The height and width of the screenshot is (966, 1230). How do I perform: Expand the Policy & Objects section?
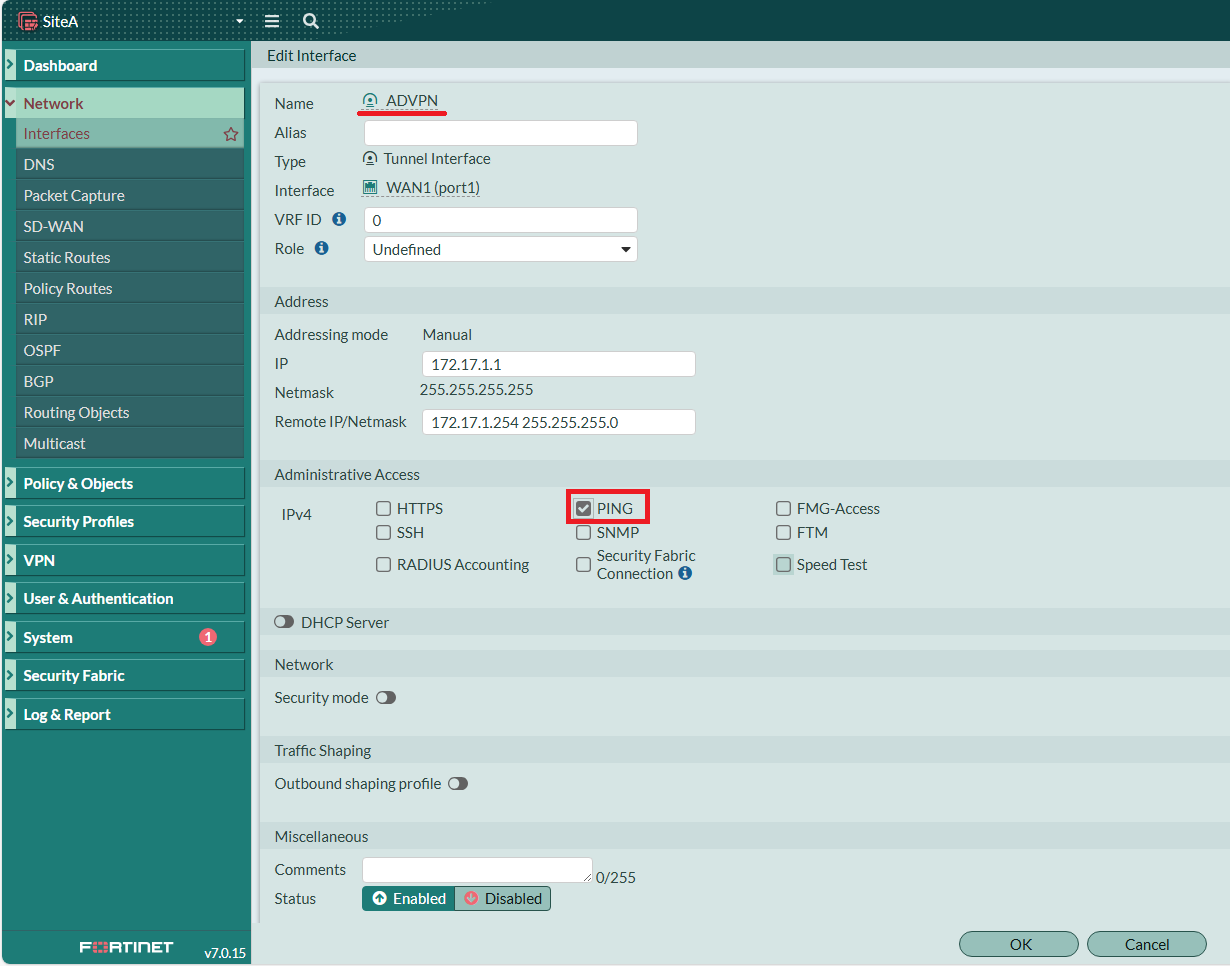point(124,483)
